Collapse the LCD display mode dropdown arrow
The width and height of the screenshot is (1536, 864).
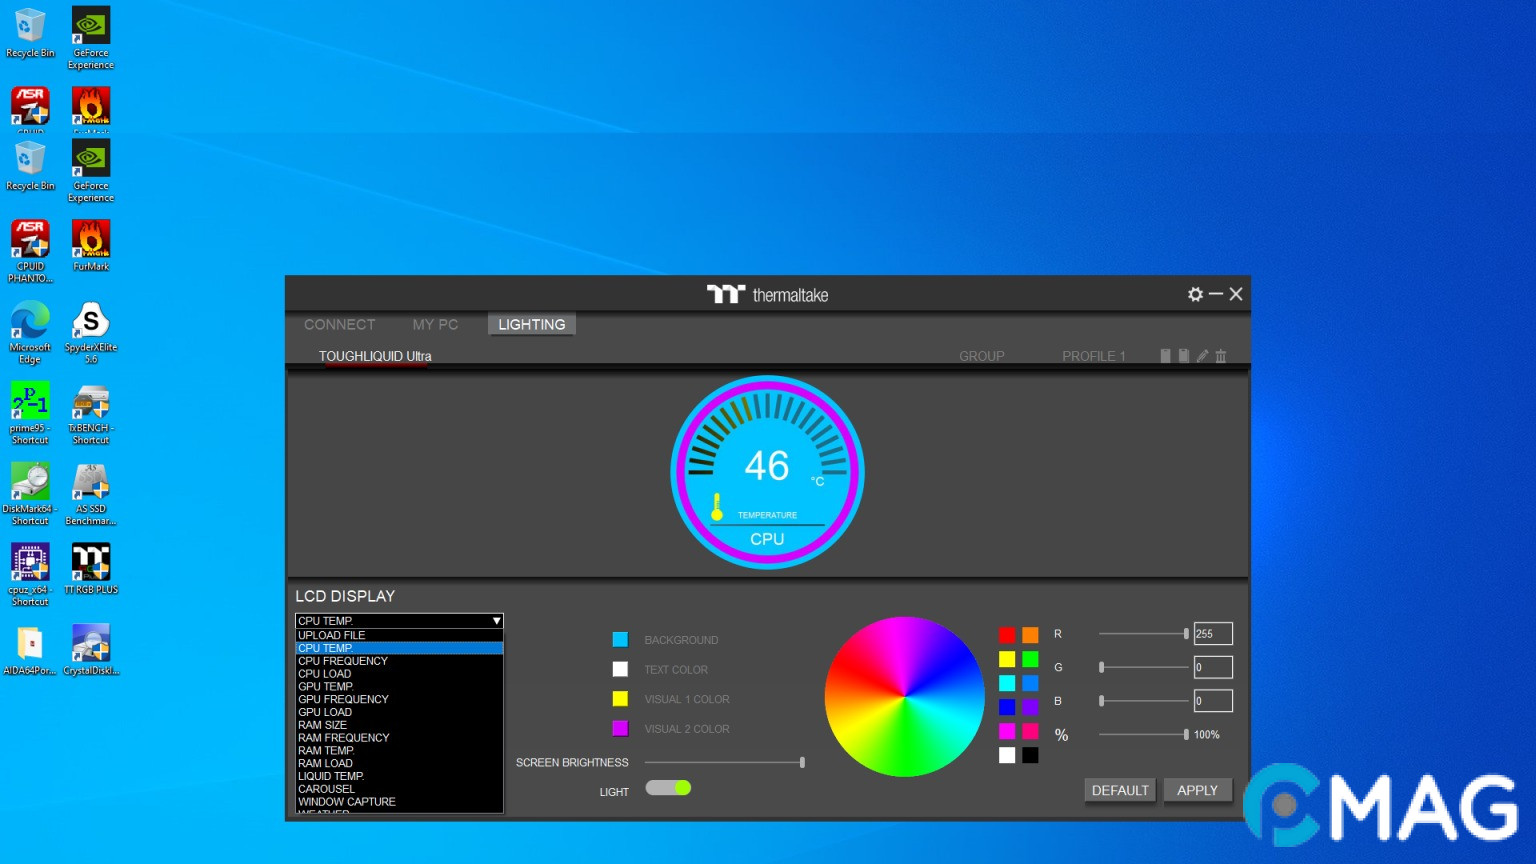click(x=496, y=621)
